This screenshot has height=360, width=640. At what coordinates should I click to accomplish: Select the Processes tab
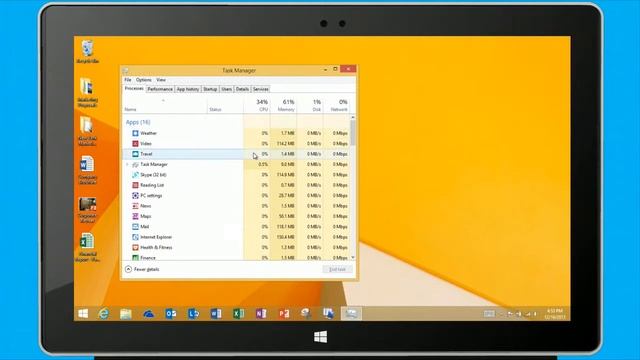tap(134, 89)
